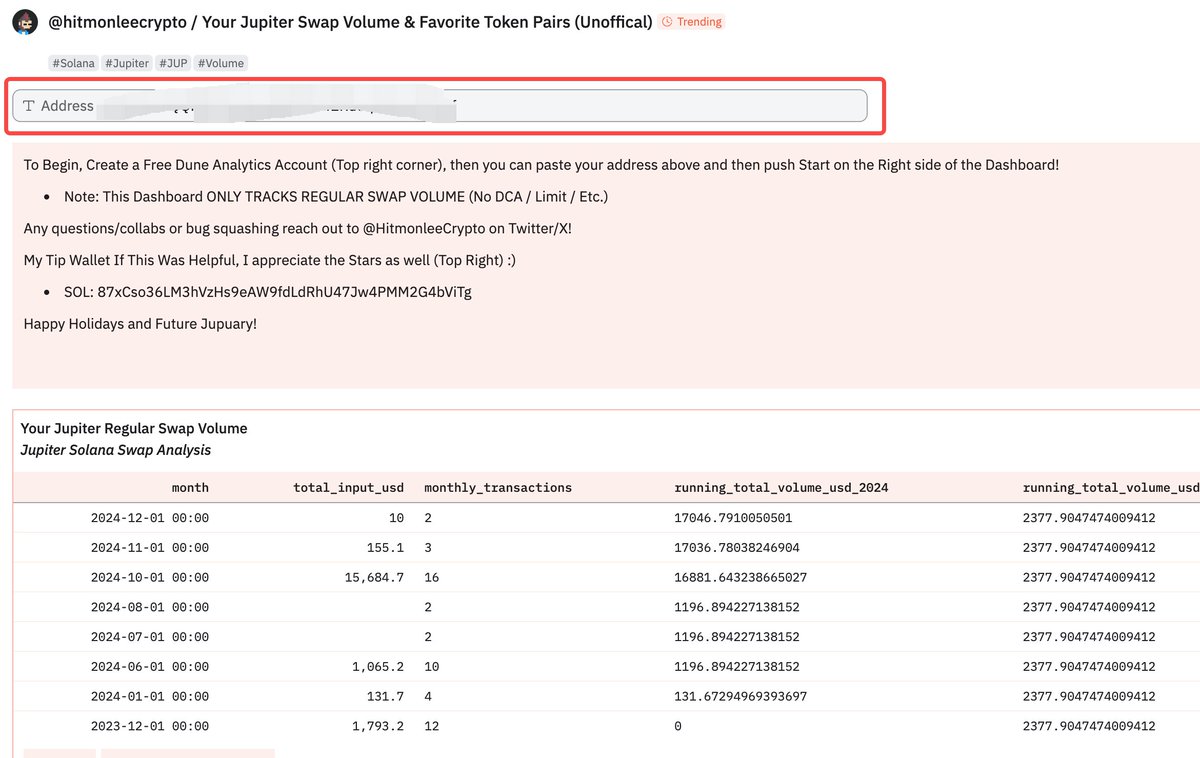Viewport: 1200px width, 758px height.
Task: Click total_input_usd value '10' in the 2024-12-01 row
Action: (397, 518)
